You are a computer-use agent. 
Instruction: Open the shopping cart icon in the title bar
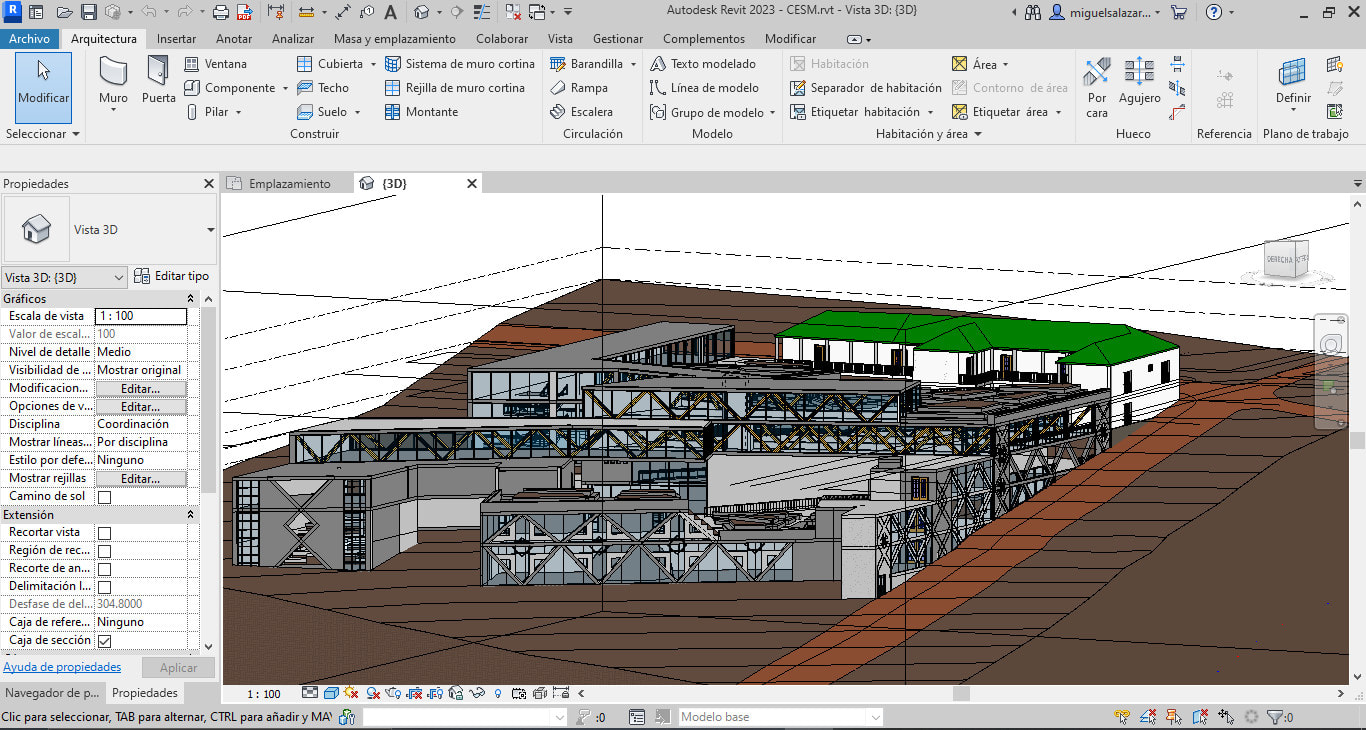point(1179,13)
